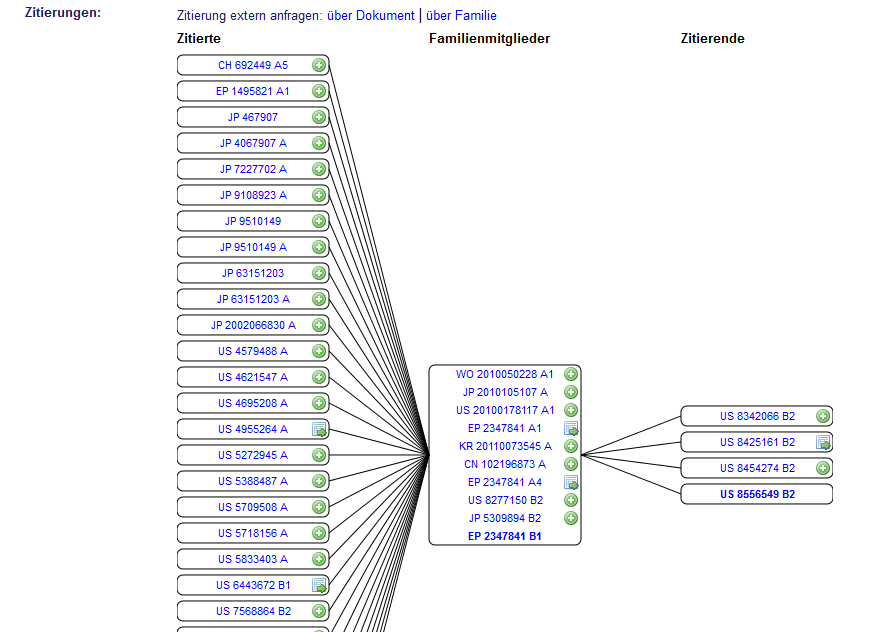
Task: Open document icon beside US 6443672 B1
Action: click(320, 585)
